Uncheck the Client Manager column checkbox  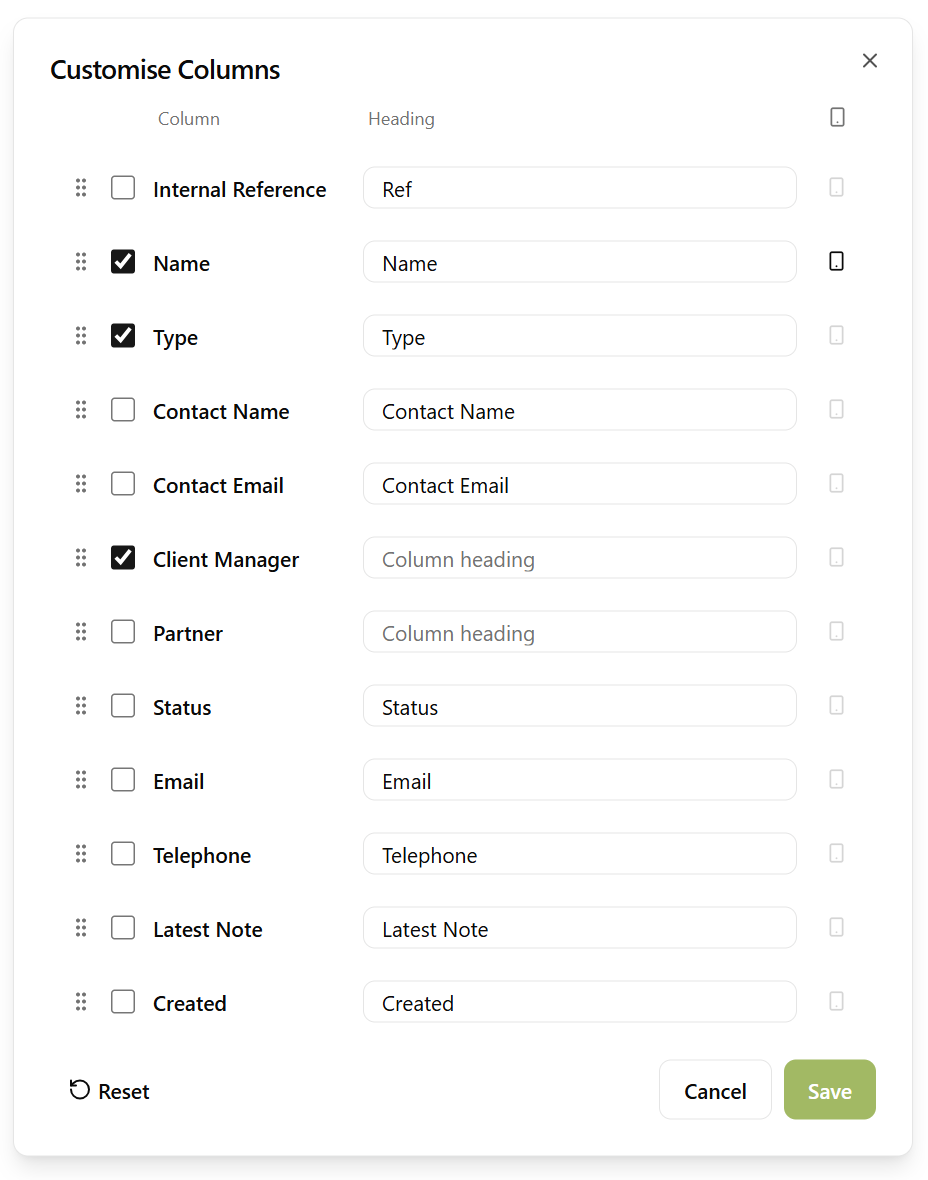123,558
